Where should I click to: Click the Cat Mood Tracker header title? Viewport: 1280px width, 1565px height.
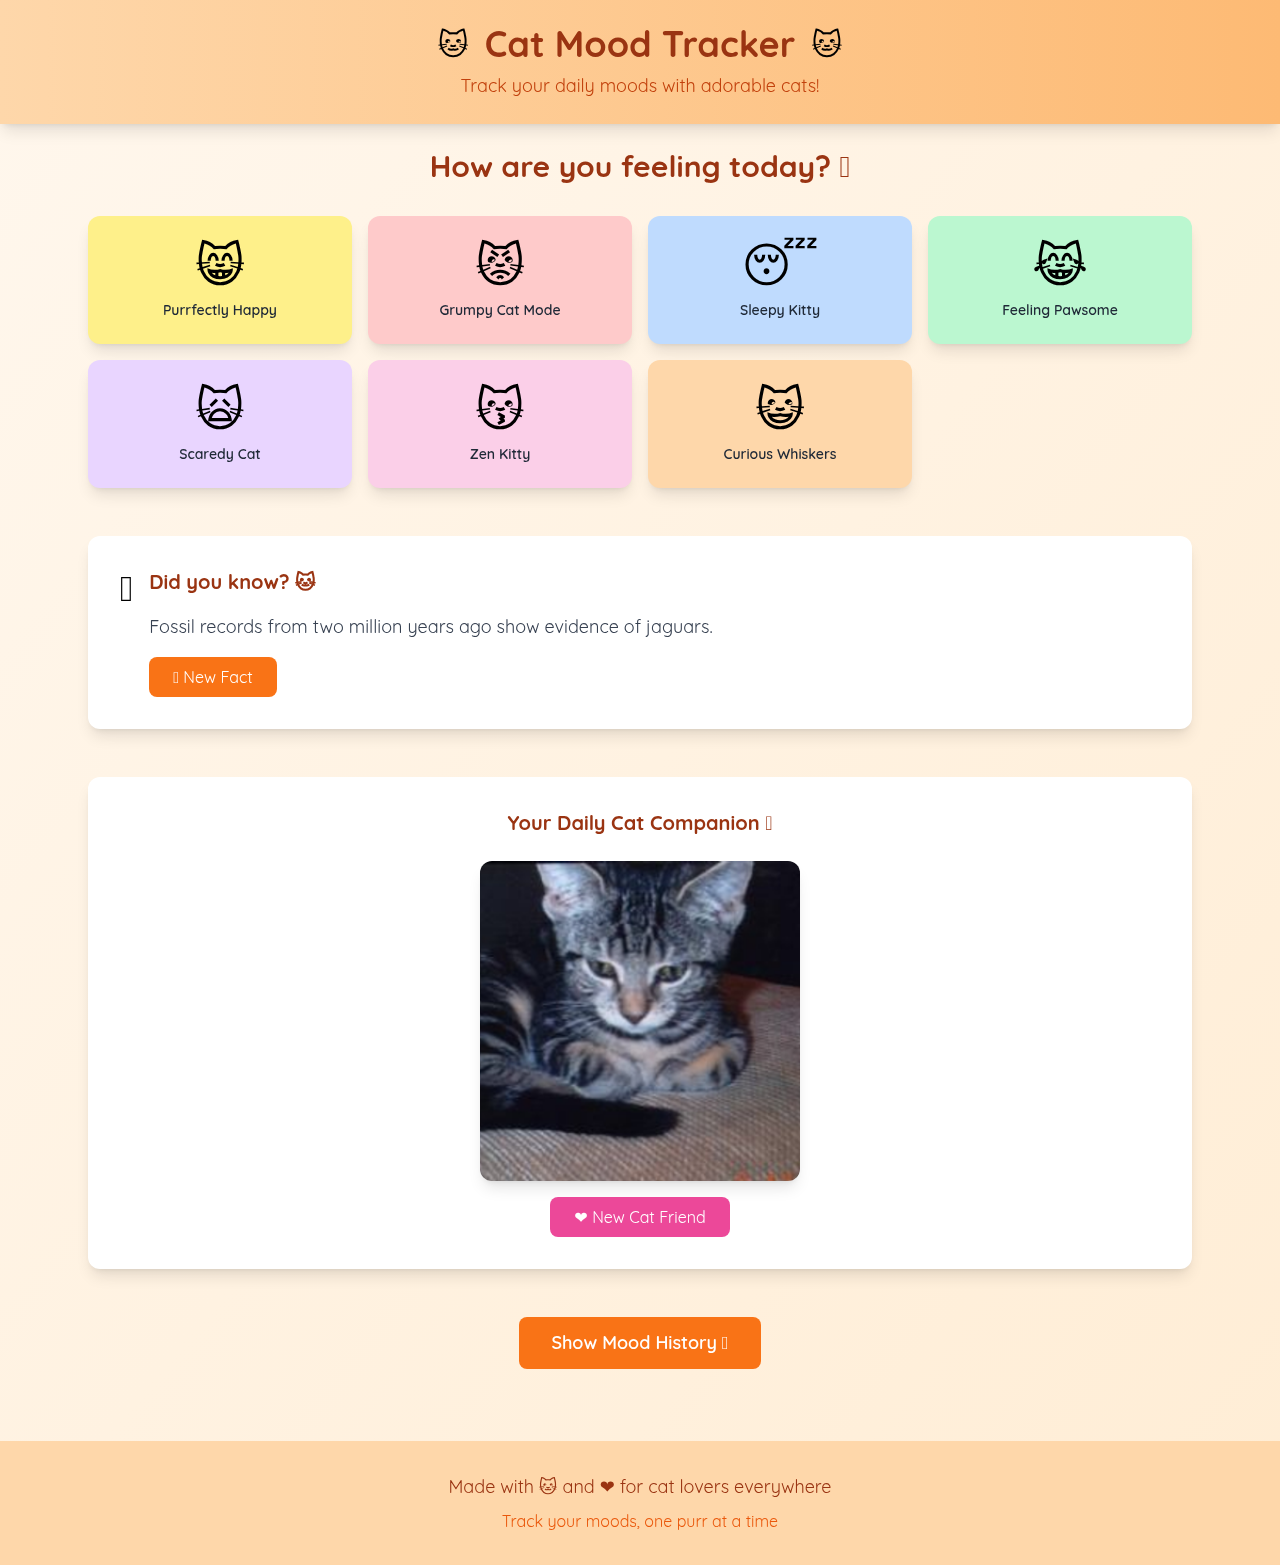pyautogui.click(x=639, y=44)
